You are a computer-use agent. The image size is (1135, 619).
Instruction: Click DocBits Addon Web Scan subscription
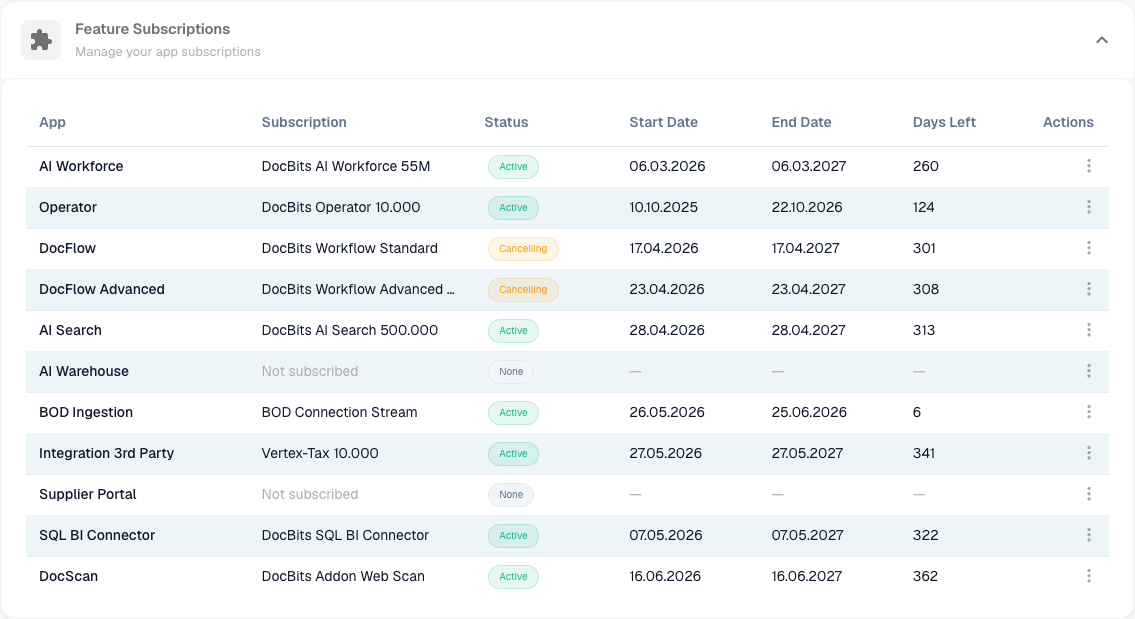[x=343, y=577]
